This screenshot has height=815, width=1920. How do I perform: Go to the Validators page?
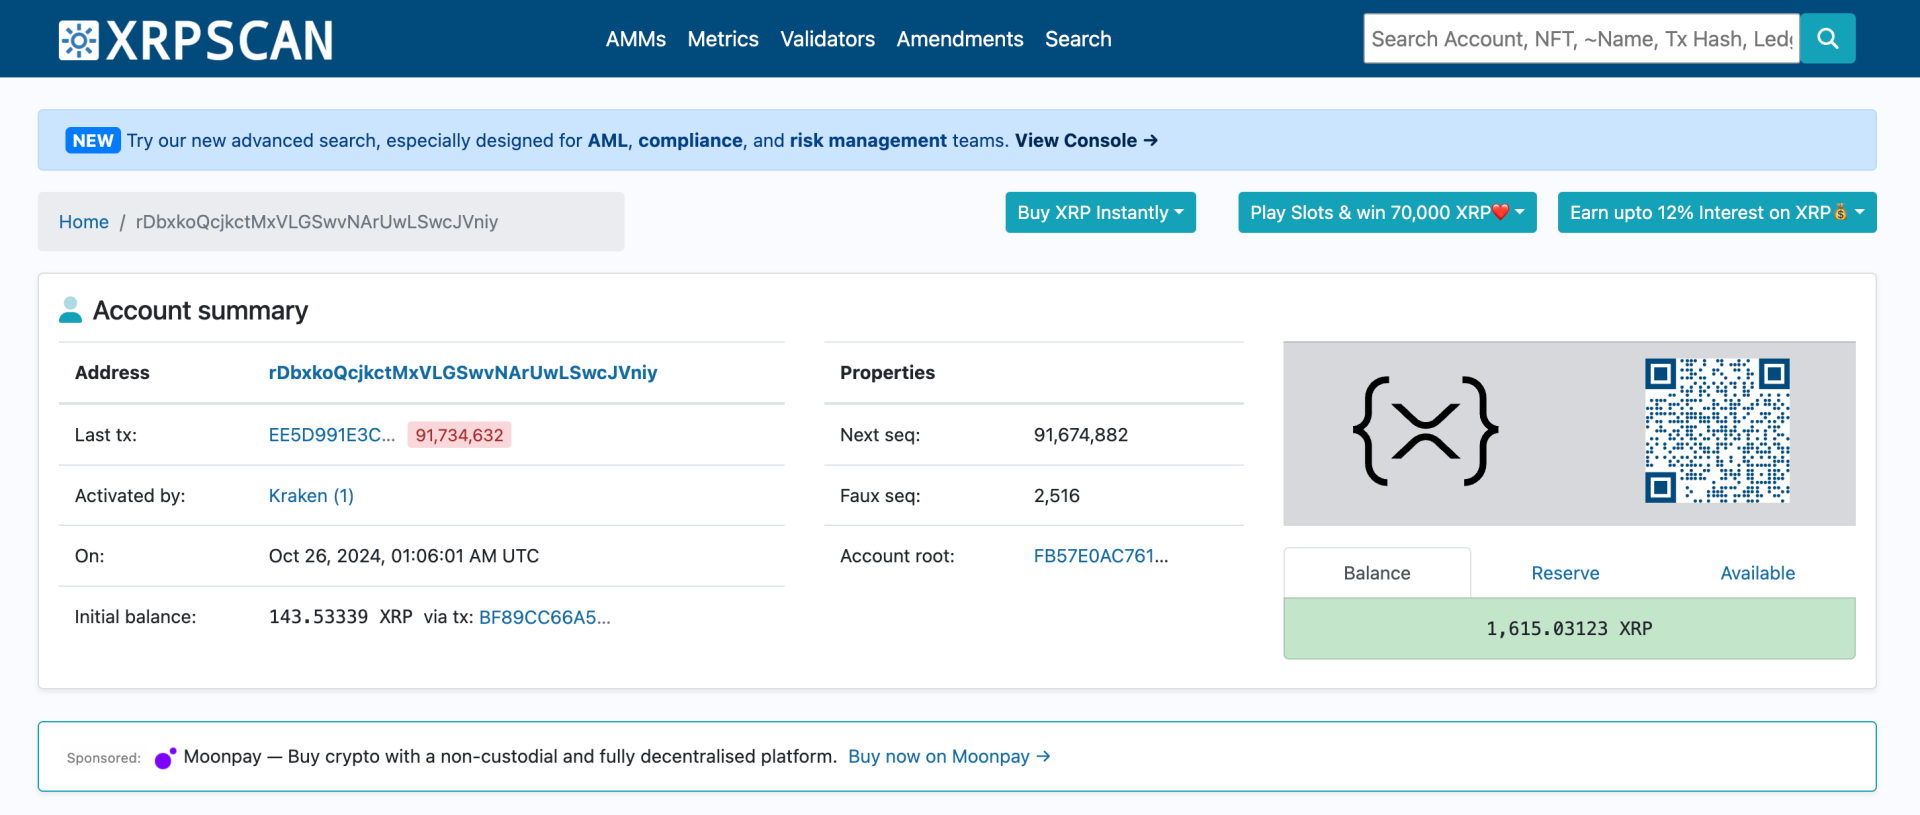pyautogui.click(x=827, y=39)
